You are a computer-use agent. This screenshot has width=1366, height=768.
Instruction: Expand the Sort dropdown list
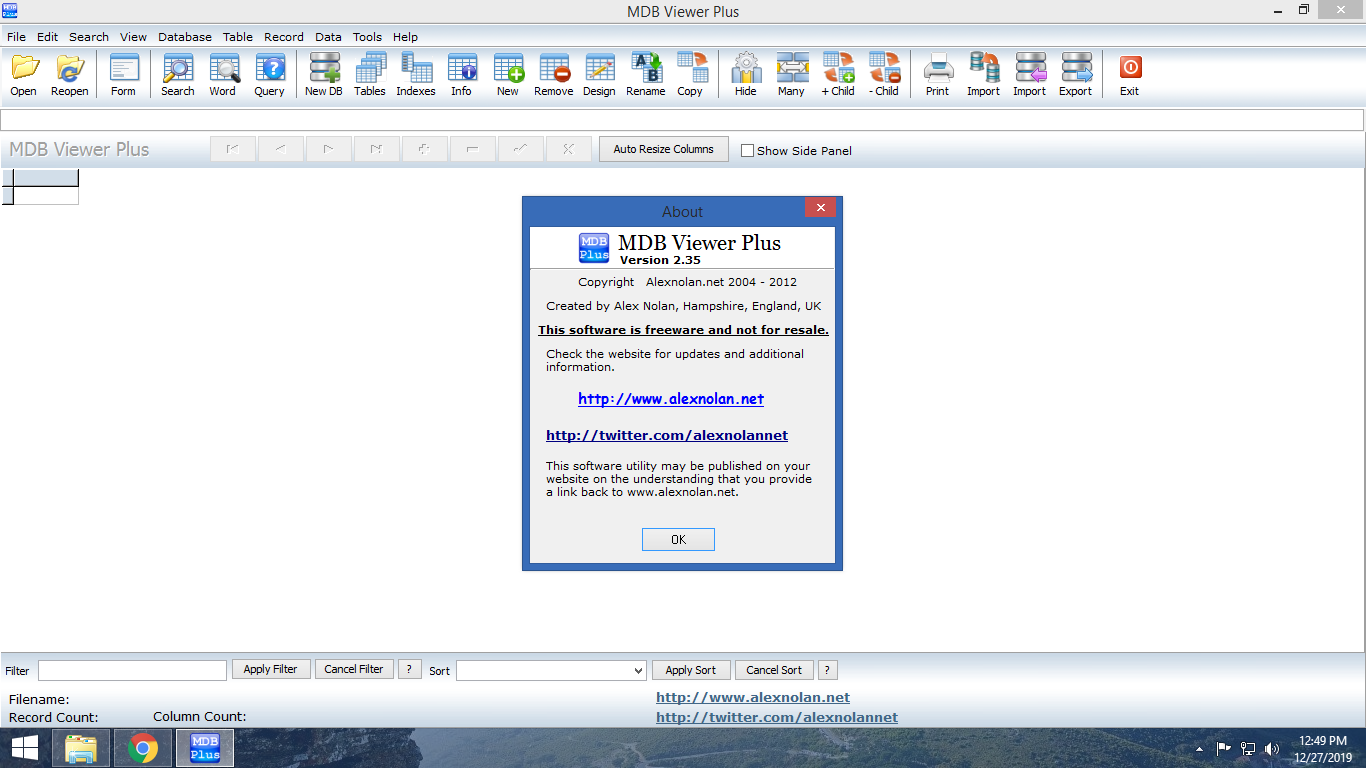[639, 670]
